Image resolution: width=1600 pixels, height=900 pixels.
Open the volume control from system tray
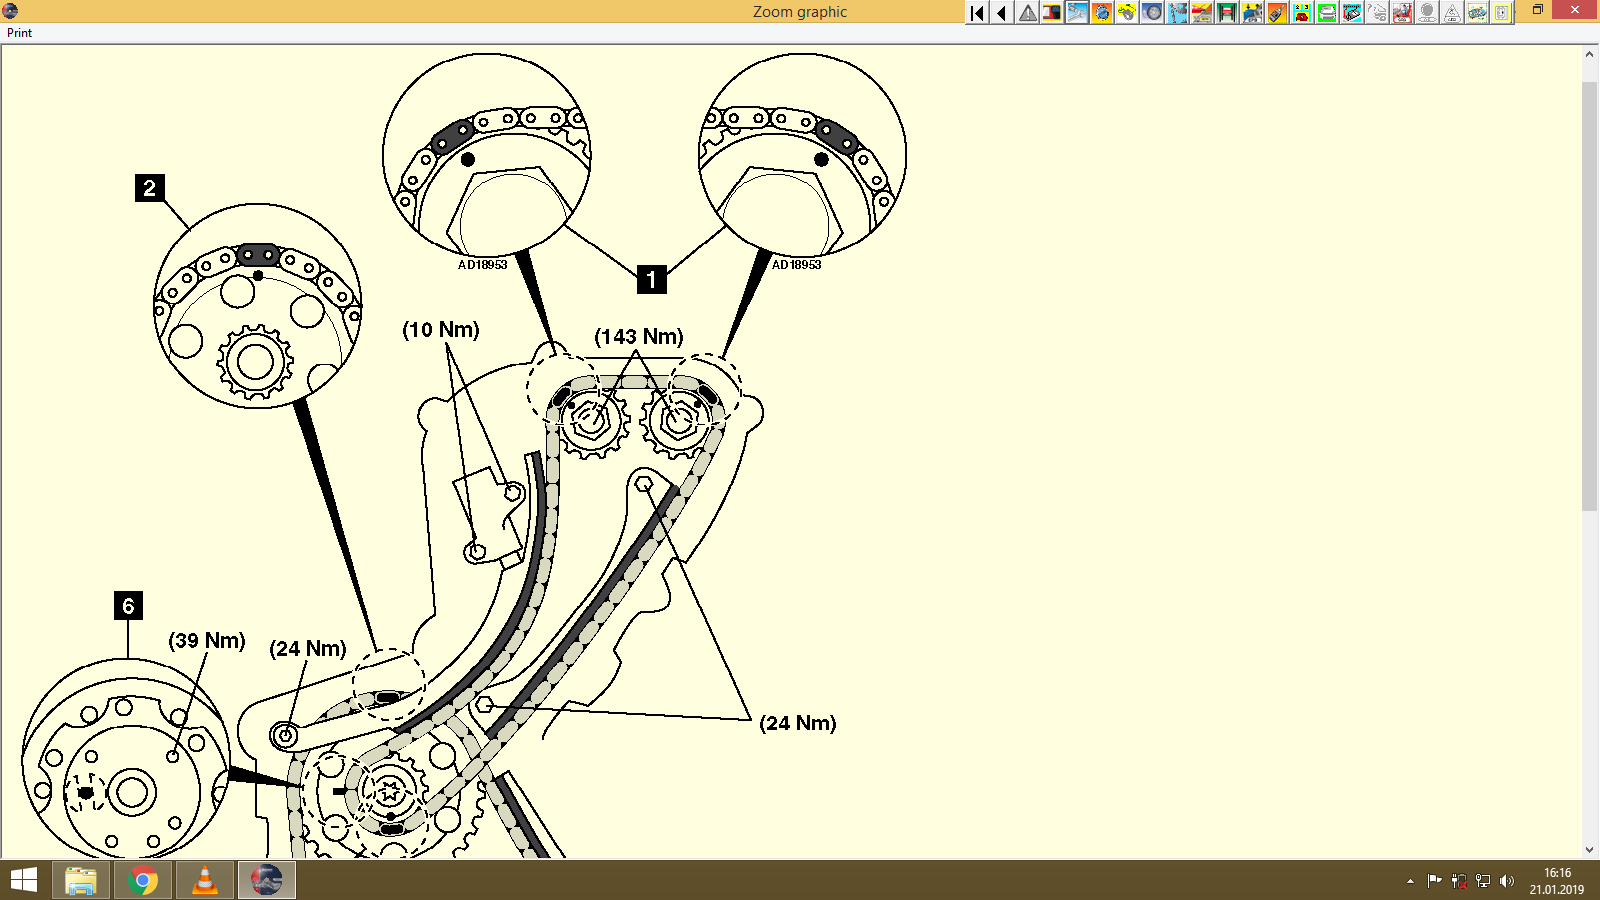tap(1508, 881)
